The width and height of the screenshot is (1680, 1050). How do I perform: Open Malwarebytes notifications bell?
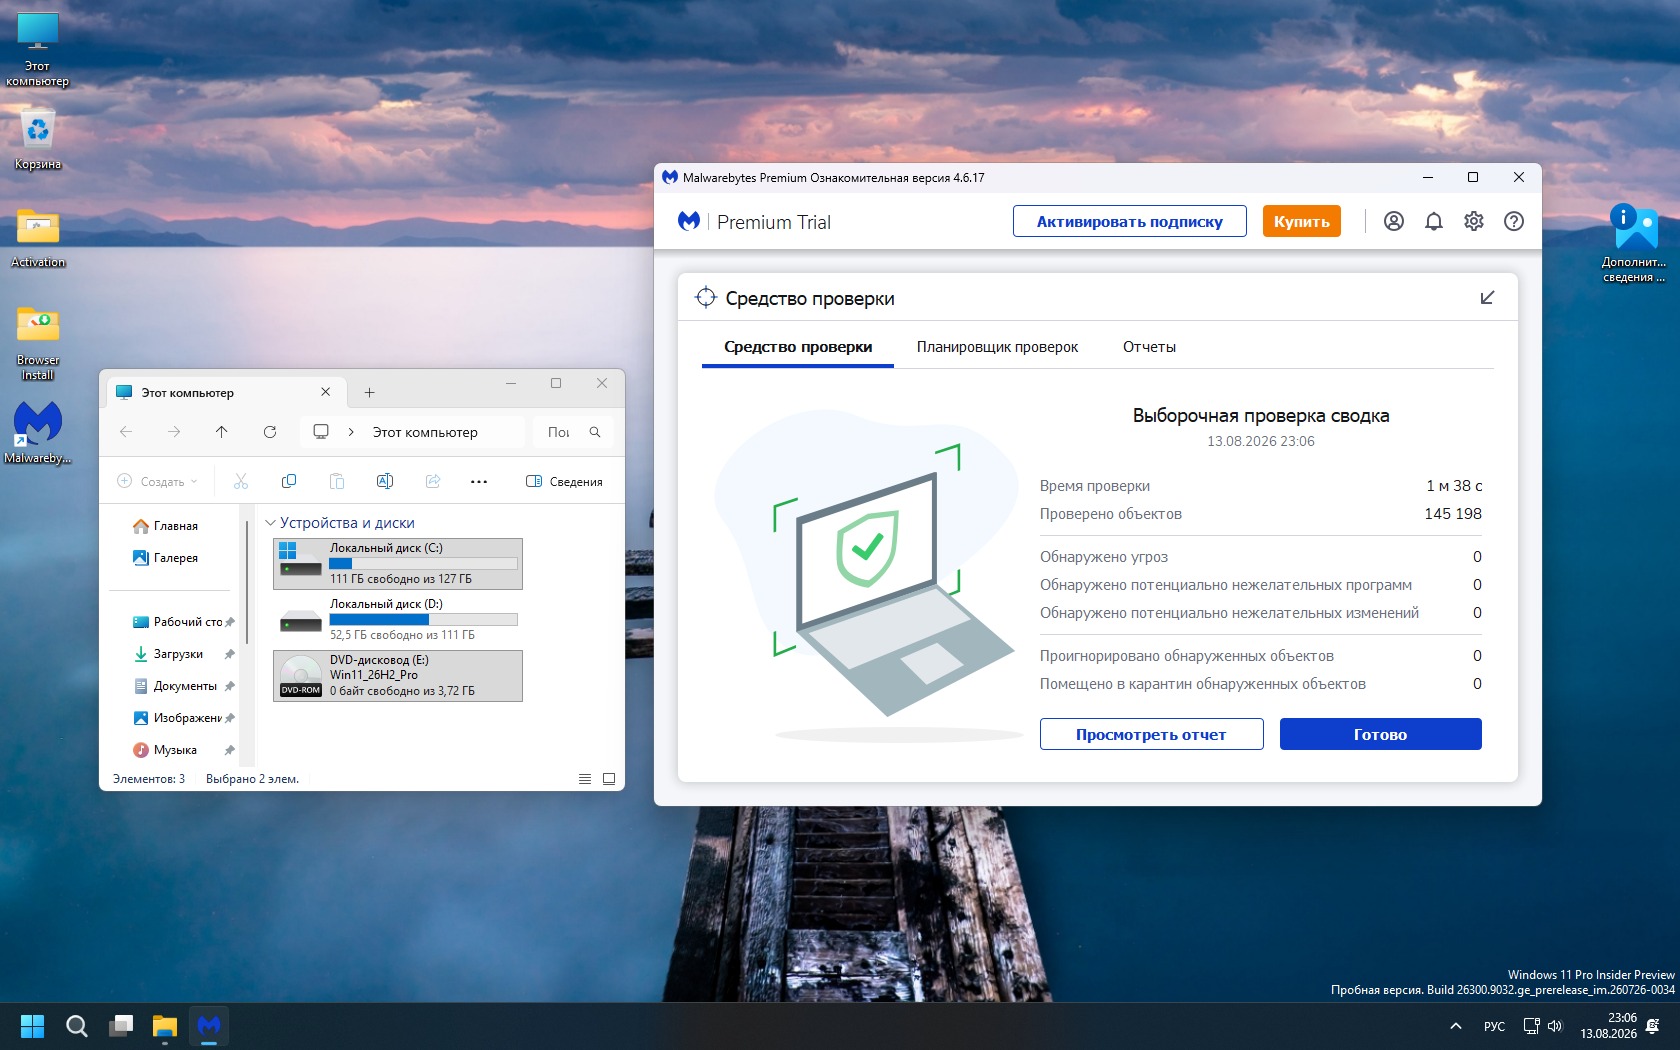[x=1434, y=221]
